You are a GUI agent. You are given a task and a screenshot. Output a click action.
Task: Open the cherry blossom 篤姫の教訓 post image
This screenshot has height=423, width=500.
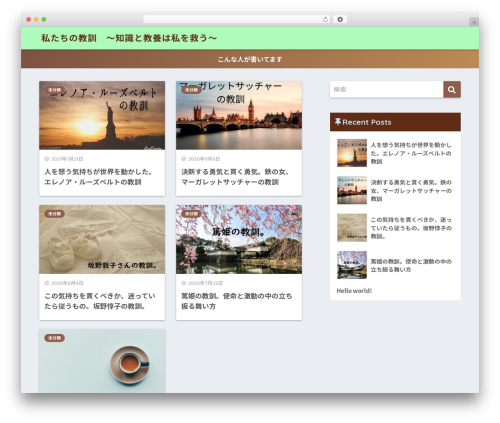239,239
